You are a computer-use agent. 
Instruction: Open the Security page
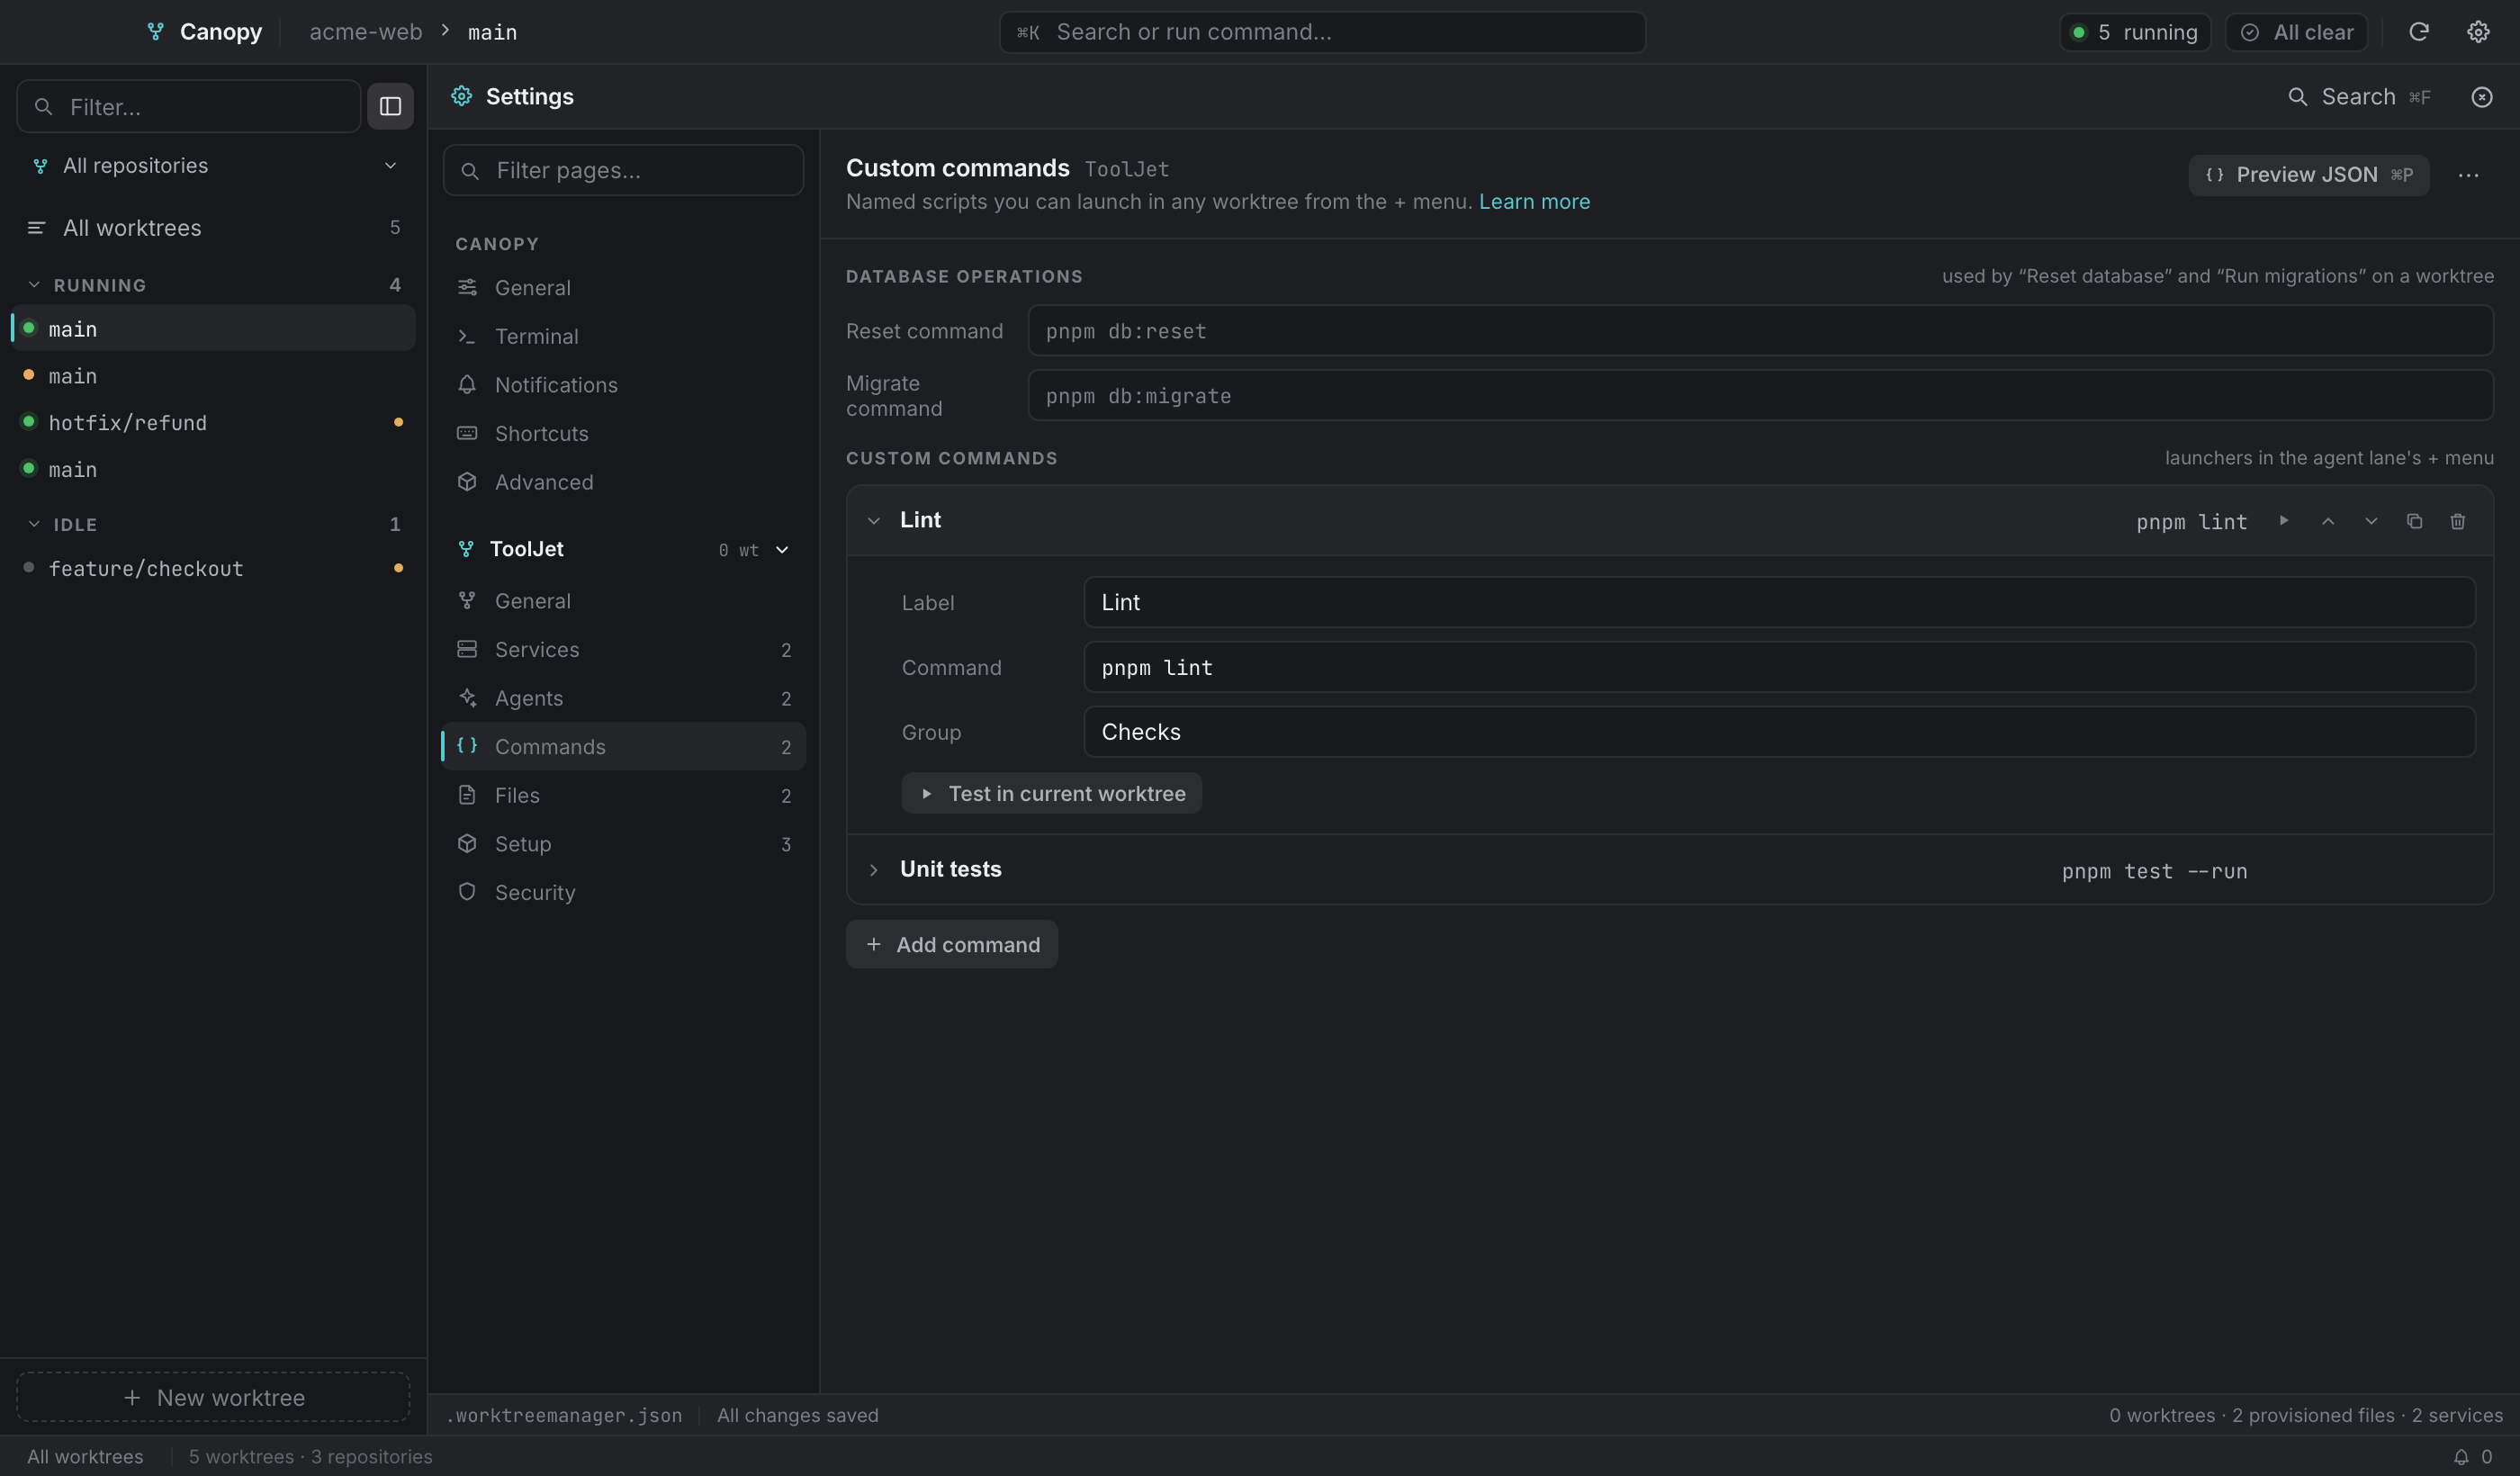624,892
